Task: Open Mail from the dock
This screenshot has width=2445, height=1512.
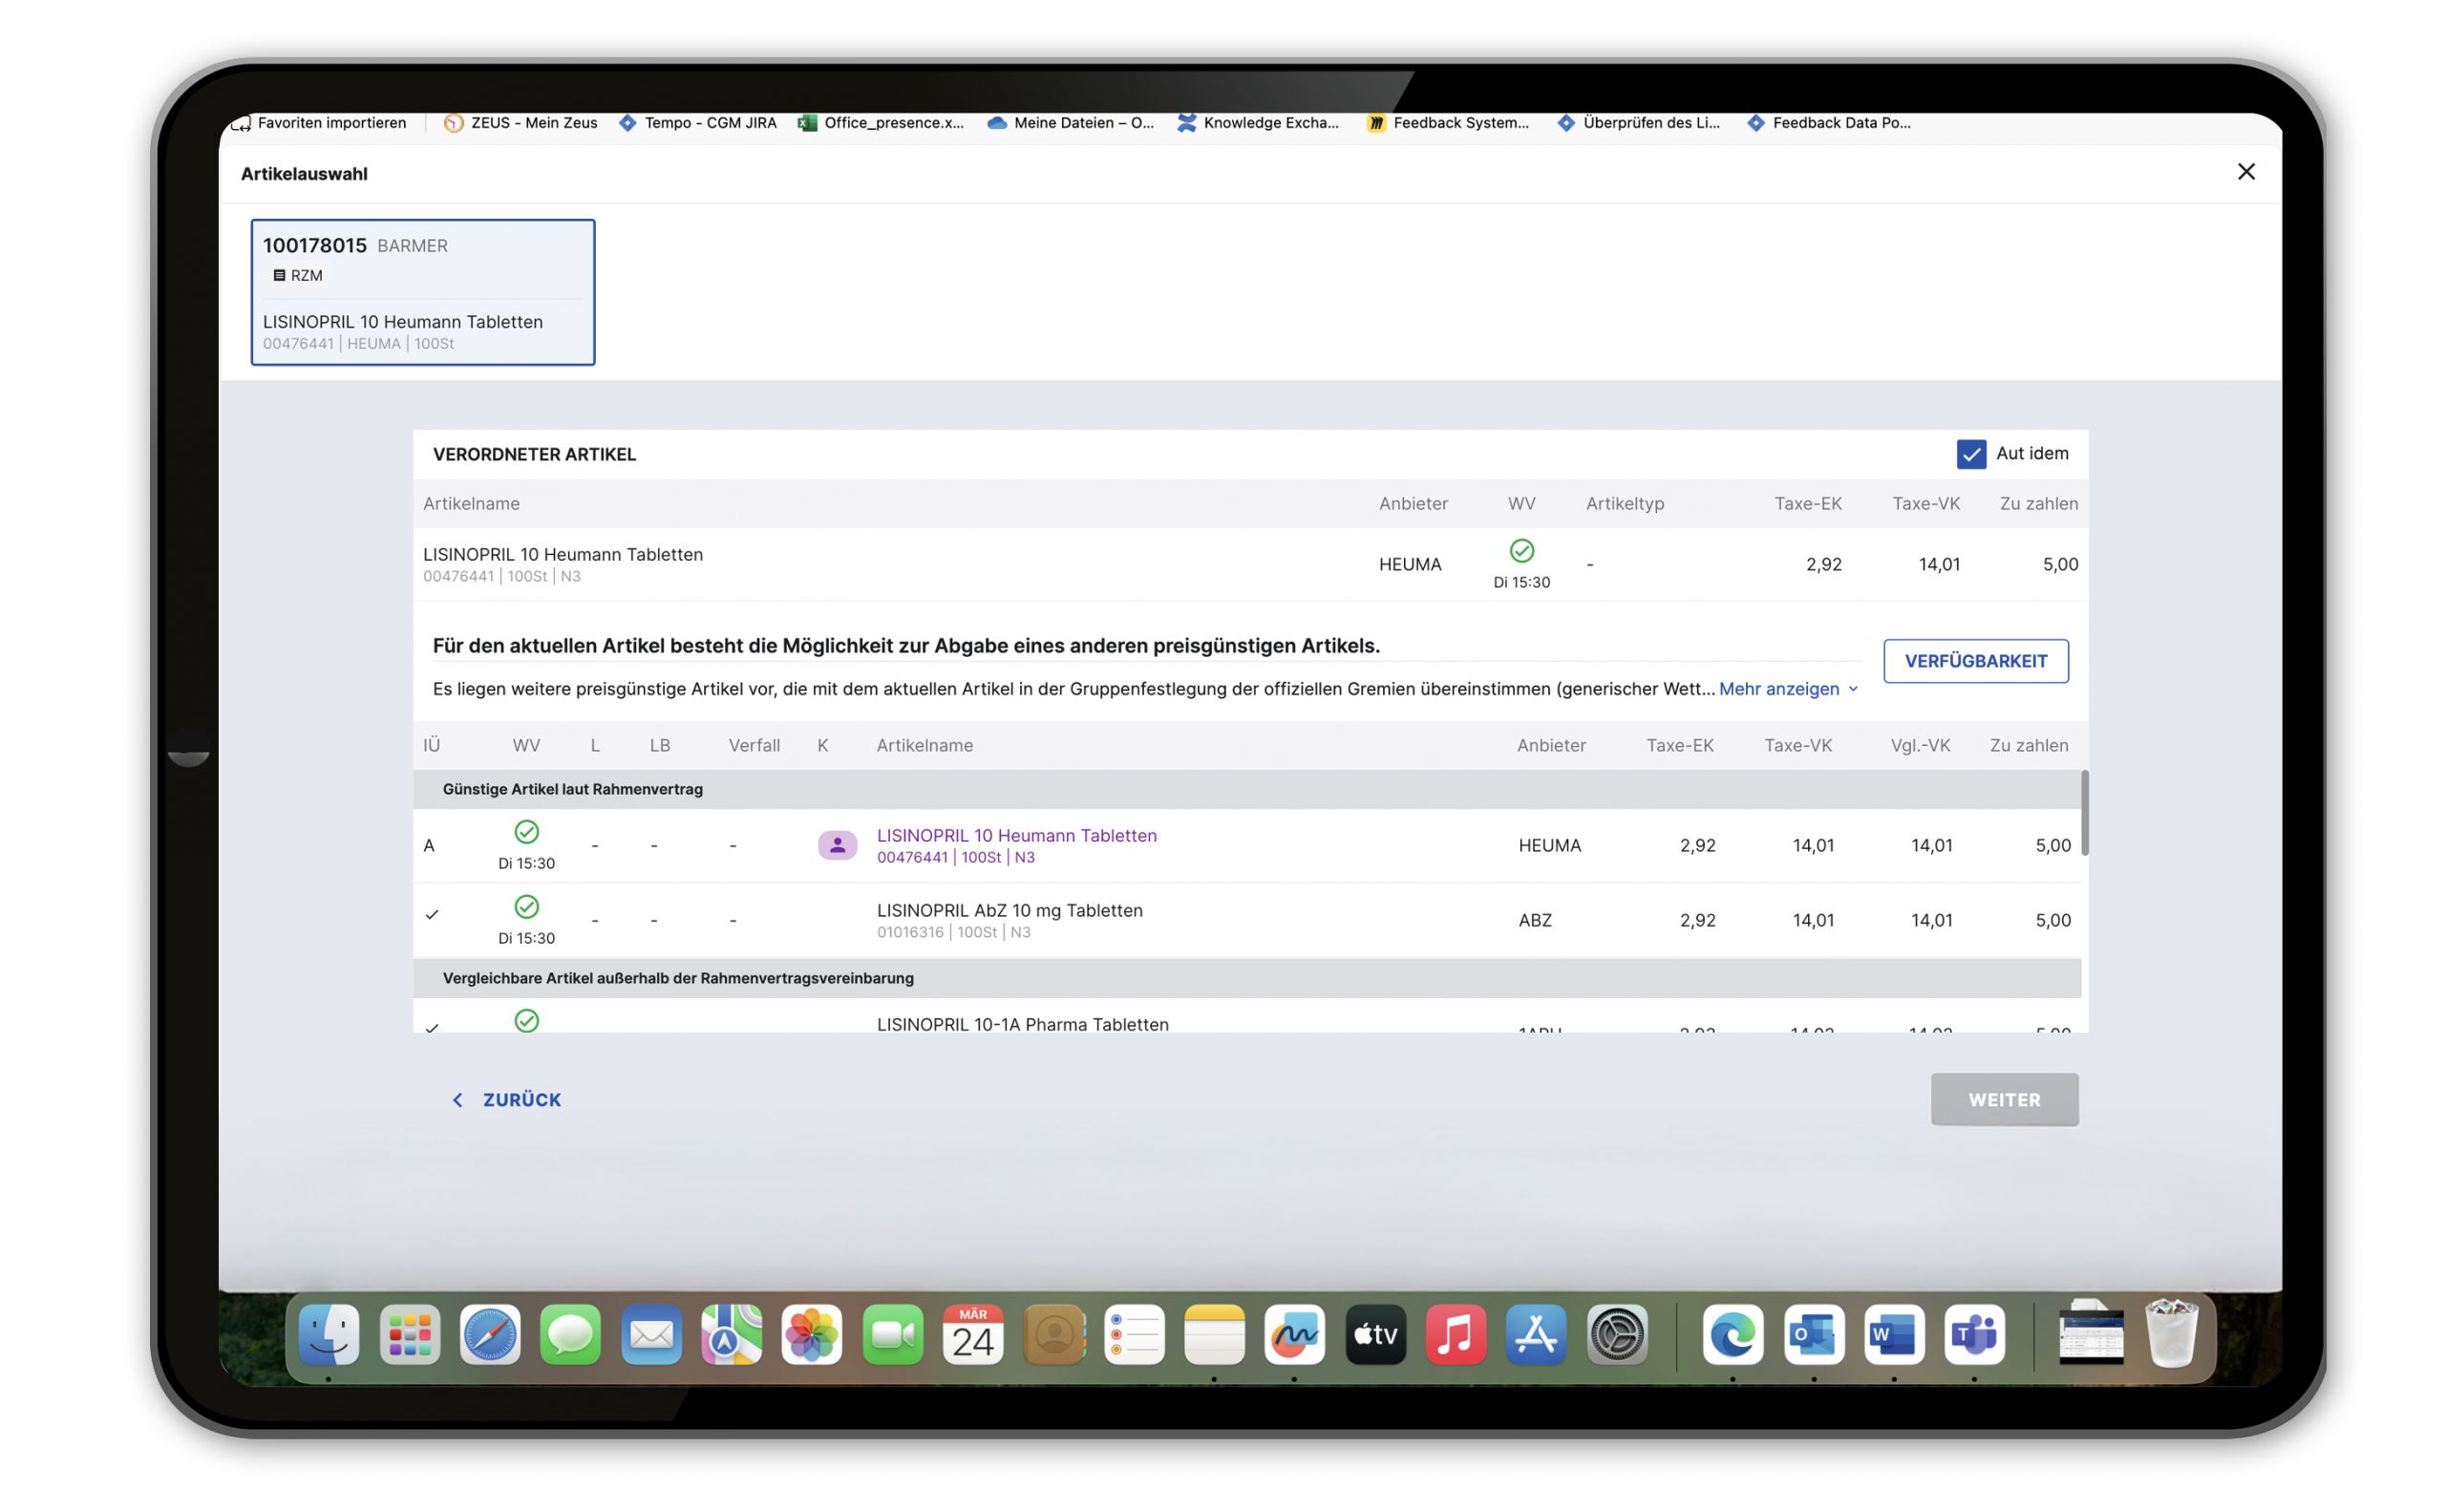Action: (x=651, y=1335)
